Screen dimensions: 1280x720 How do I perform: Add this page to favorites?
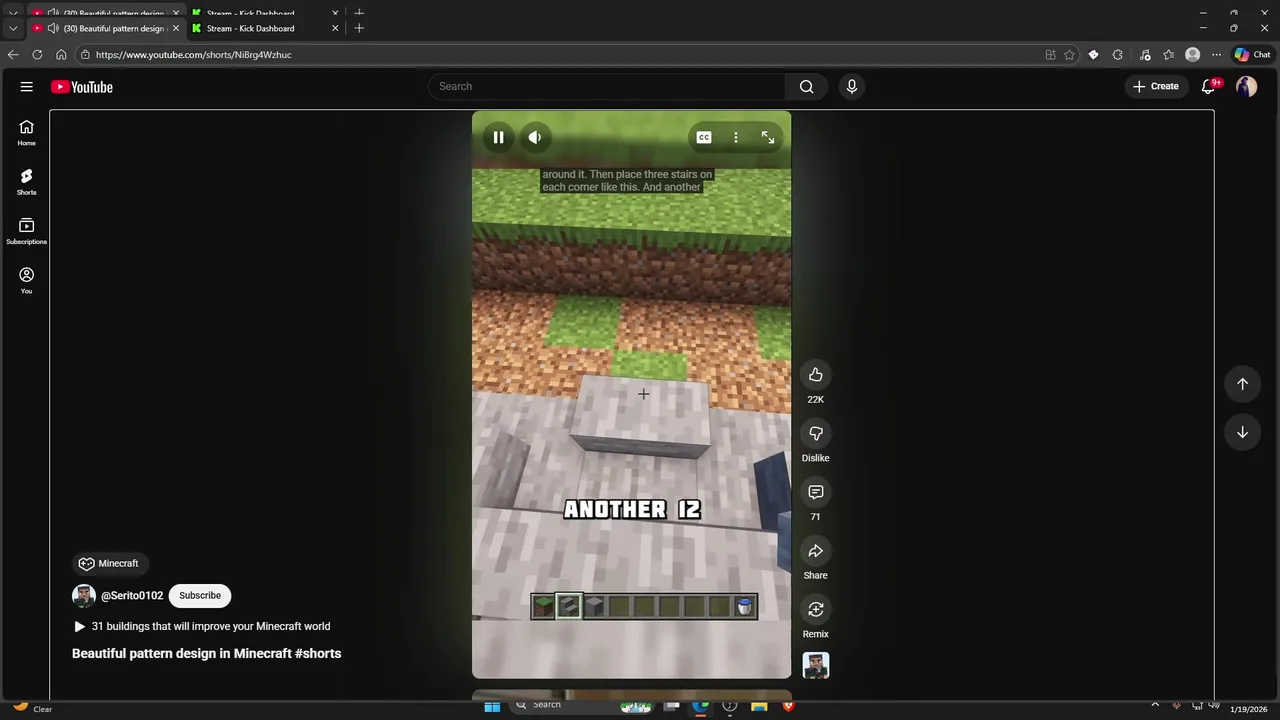coord(1069,55)
